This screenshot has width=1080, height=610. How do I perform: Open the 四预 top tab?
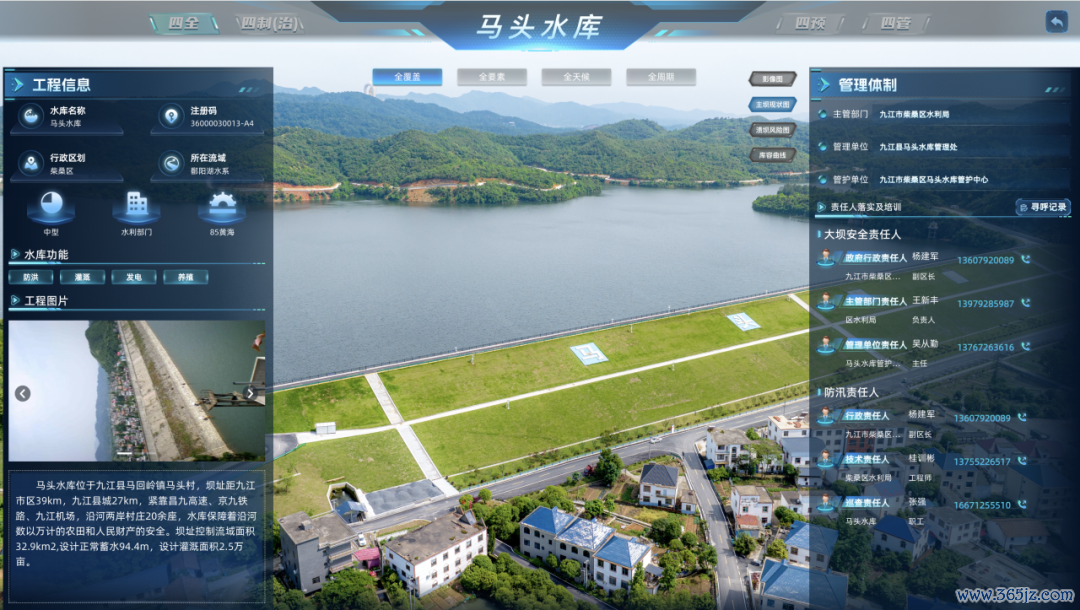[x=810, y=23]
